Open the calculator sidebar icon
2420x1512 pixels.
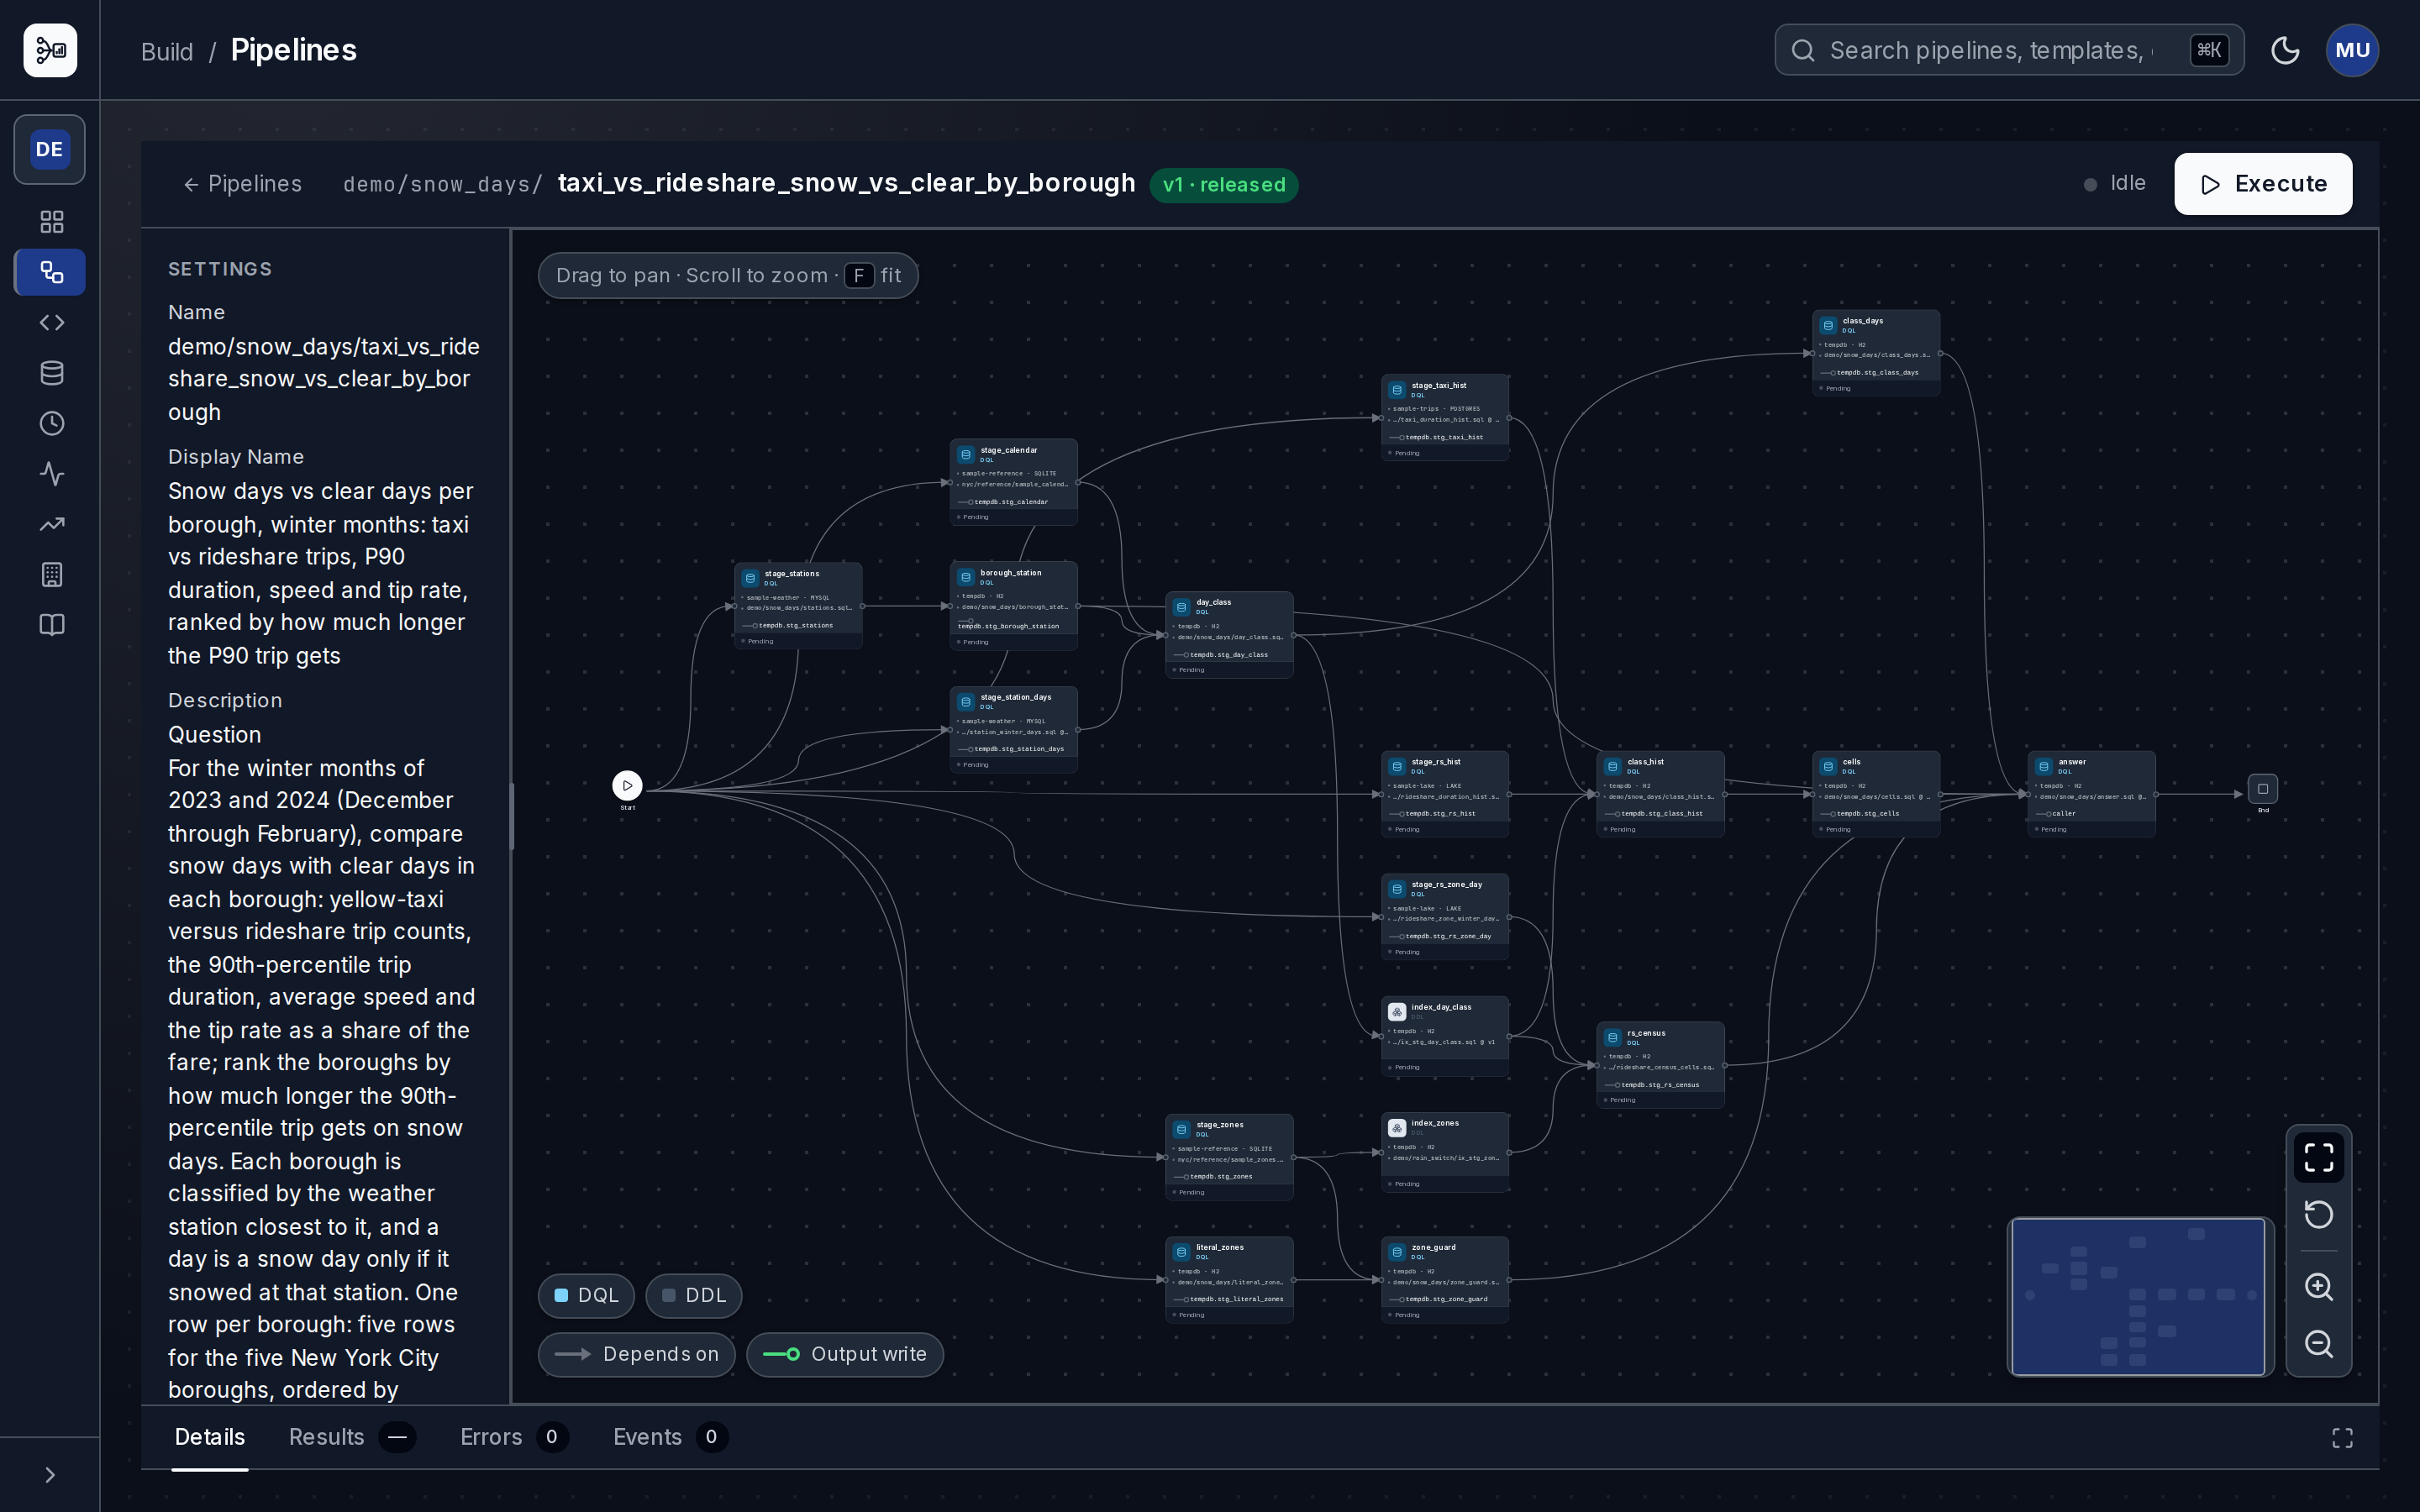coord(52,574)
